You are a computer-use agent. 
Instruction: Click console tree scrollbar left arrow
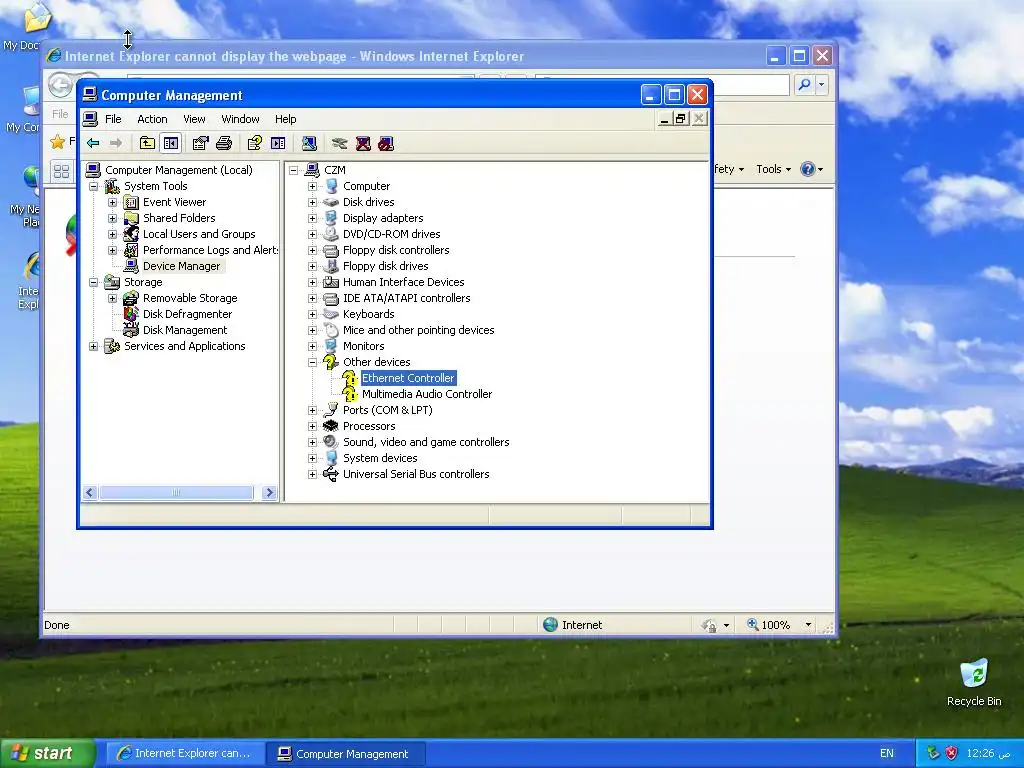(x=90, y=492)
